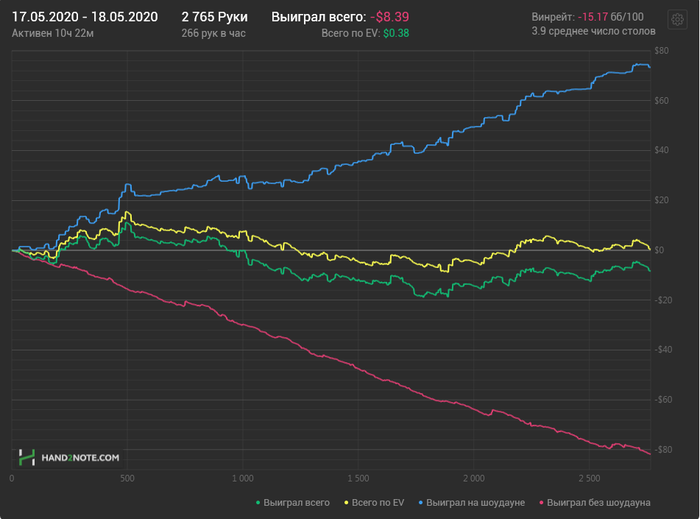Click the winrate value -15.17
The height and width of the screenshot is (519, 700).
(x=593, y=17)
